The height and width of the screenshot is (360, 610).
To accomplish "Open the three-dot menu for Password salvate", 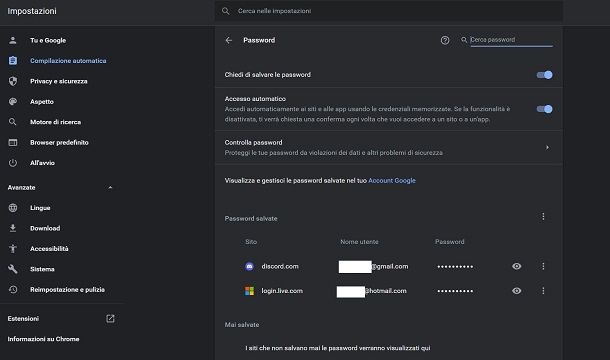I will click(x=543, y=216).
